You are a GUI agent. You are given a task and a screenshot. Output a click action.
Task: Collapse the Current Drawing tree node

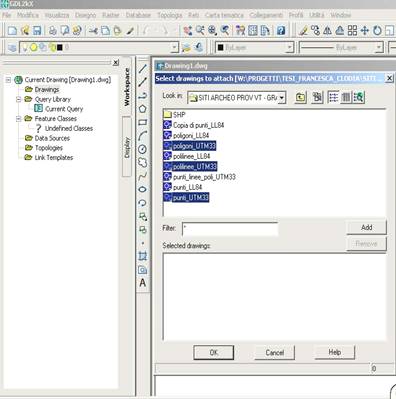(8, 80)
